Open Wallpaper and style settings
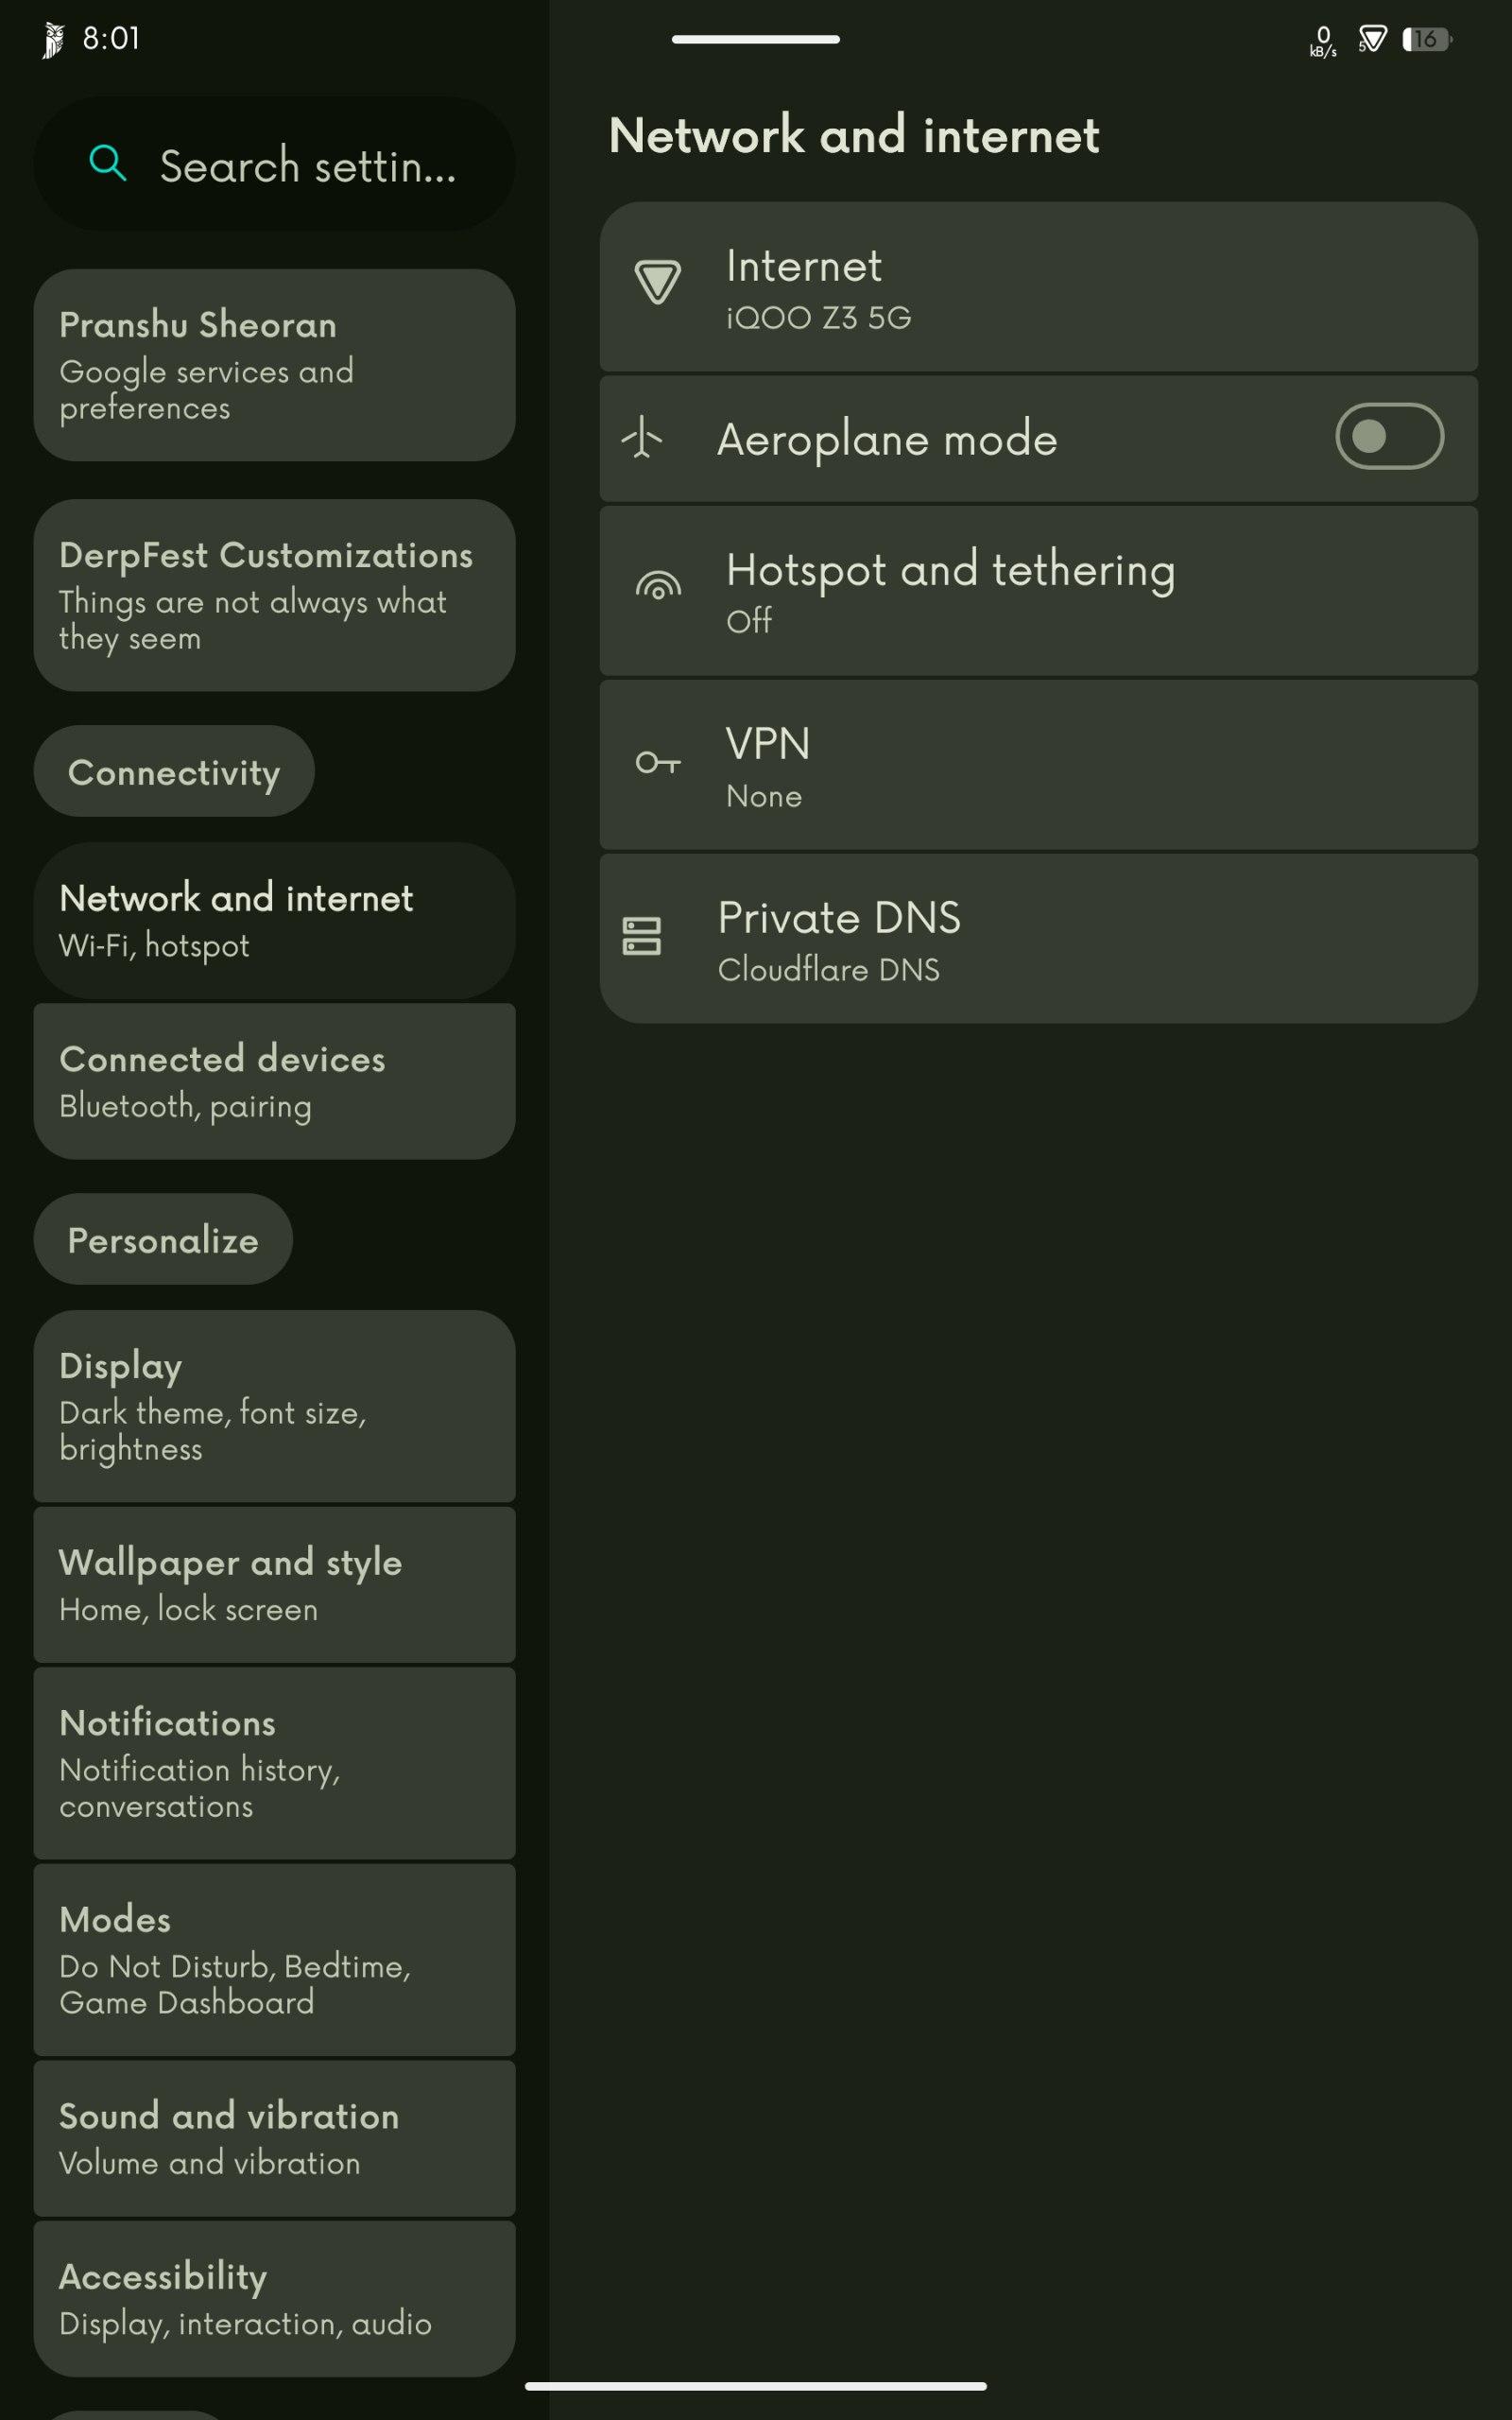This screenshot has width=1512, height=2420. tap(274, 1584)
